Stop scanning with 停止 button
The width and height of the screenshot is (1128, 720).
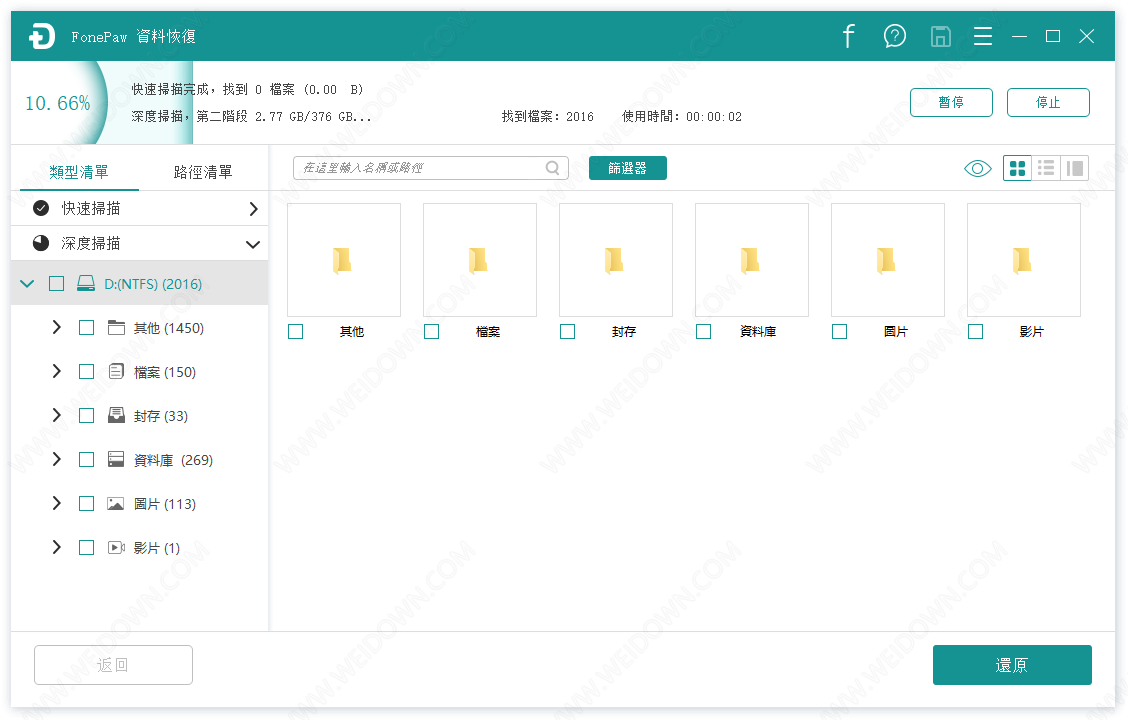point(1048,102)
